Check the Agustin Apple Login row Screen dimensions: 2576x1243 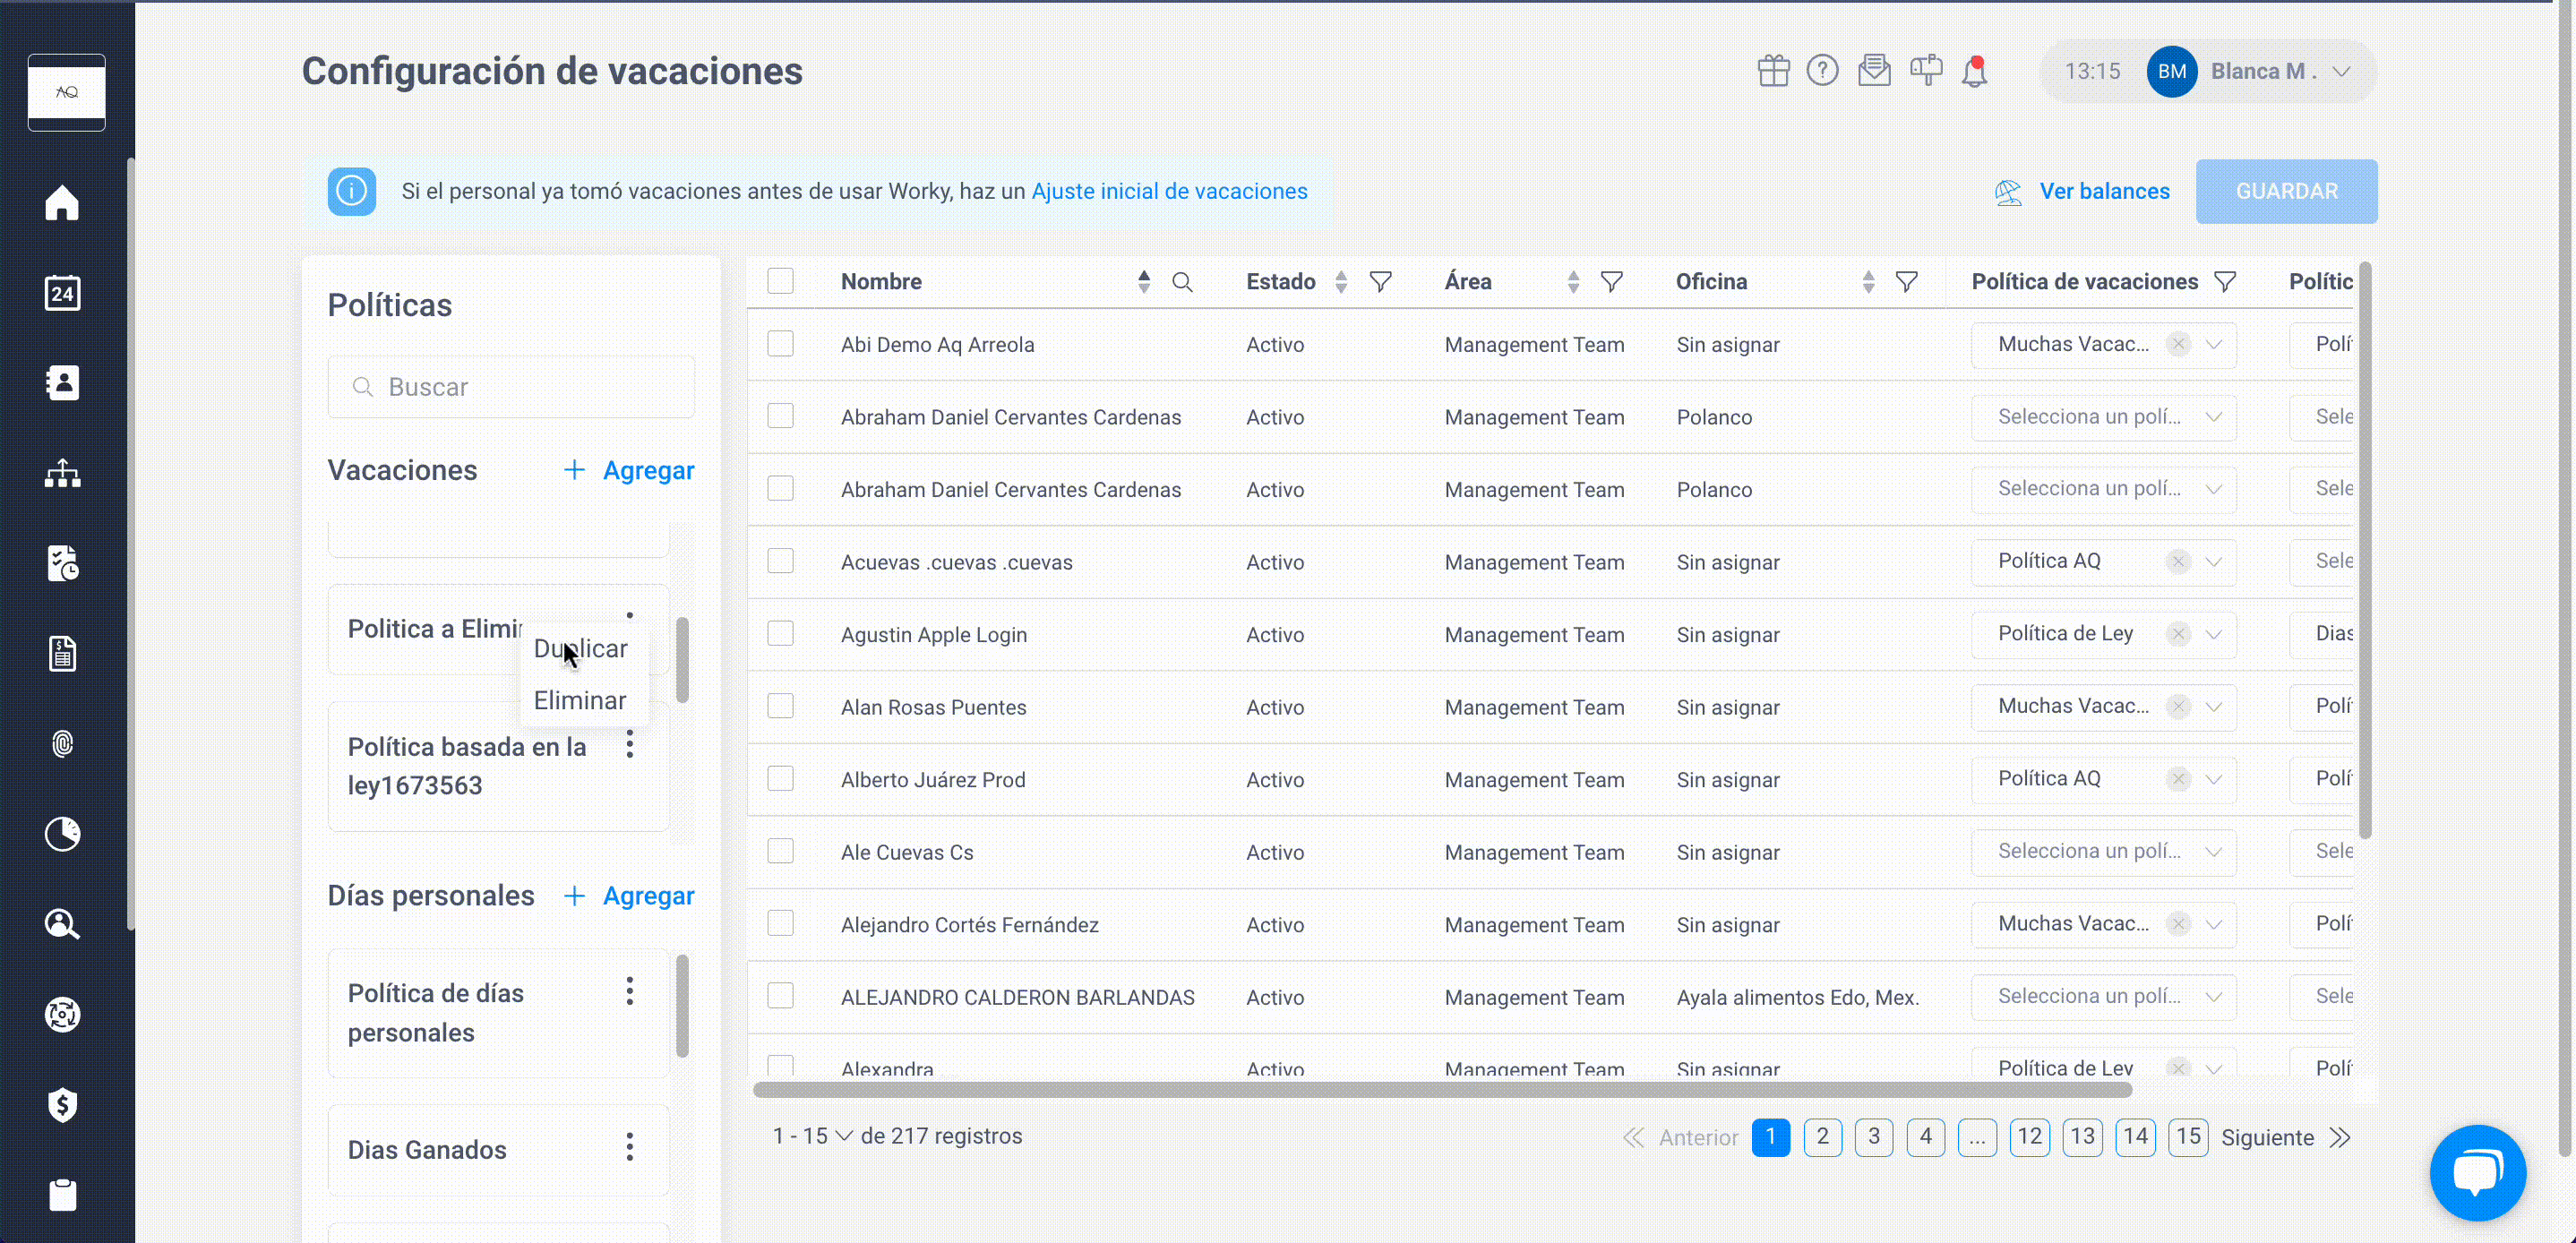click(x=780, y=634)
